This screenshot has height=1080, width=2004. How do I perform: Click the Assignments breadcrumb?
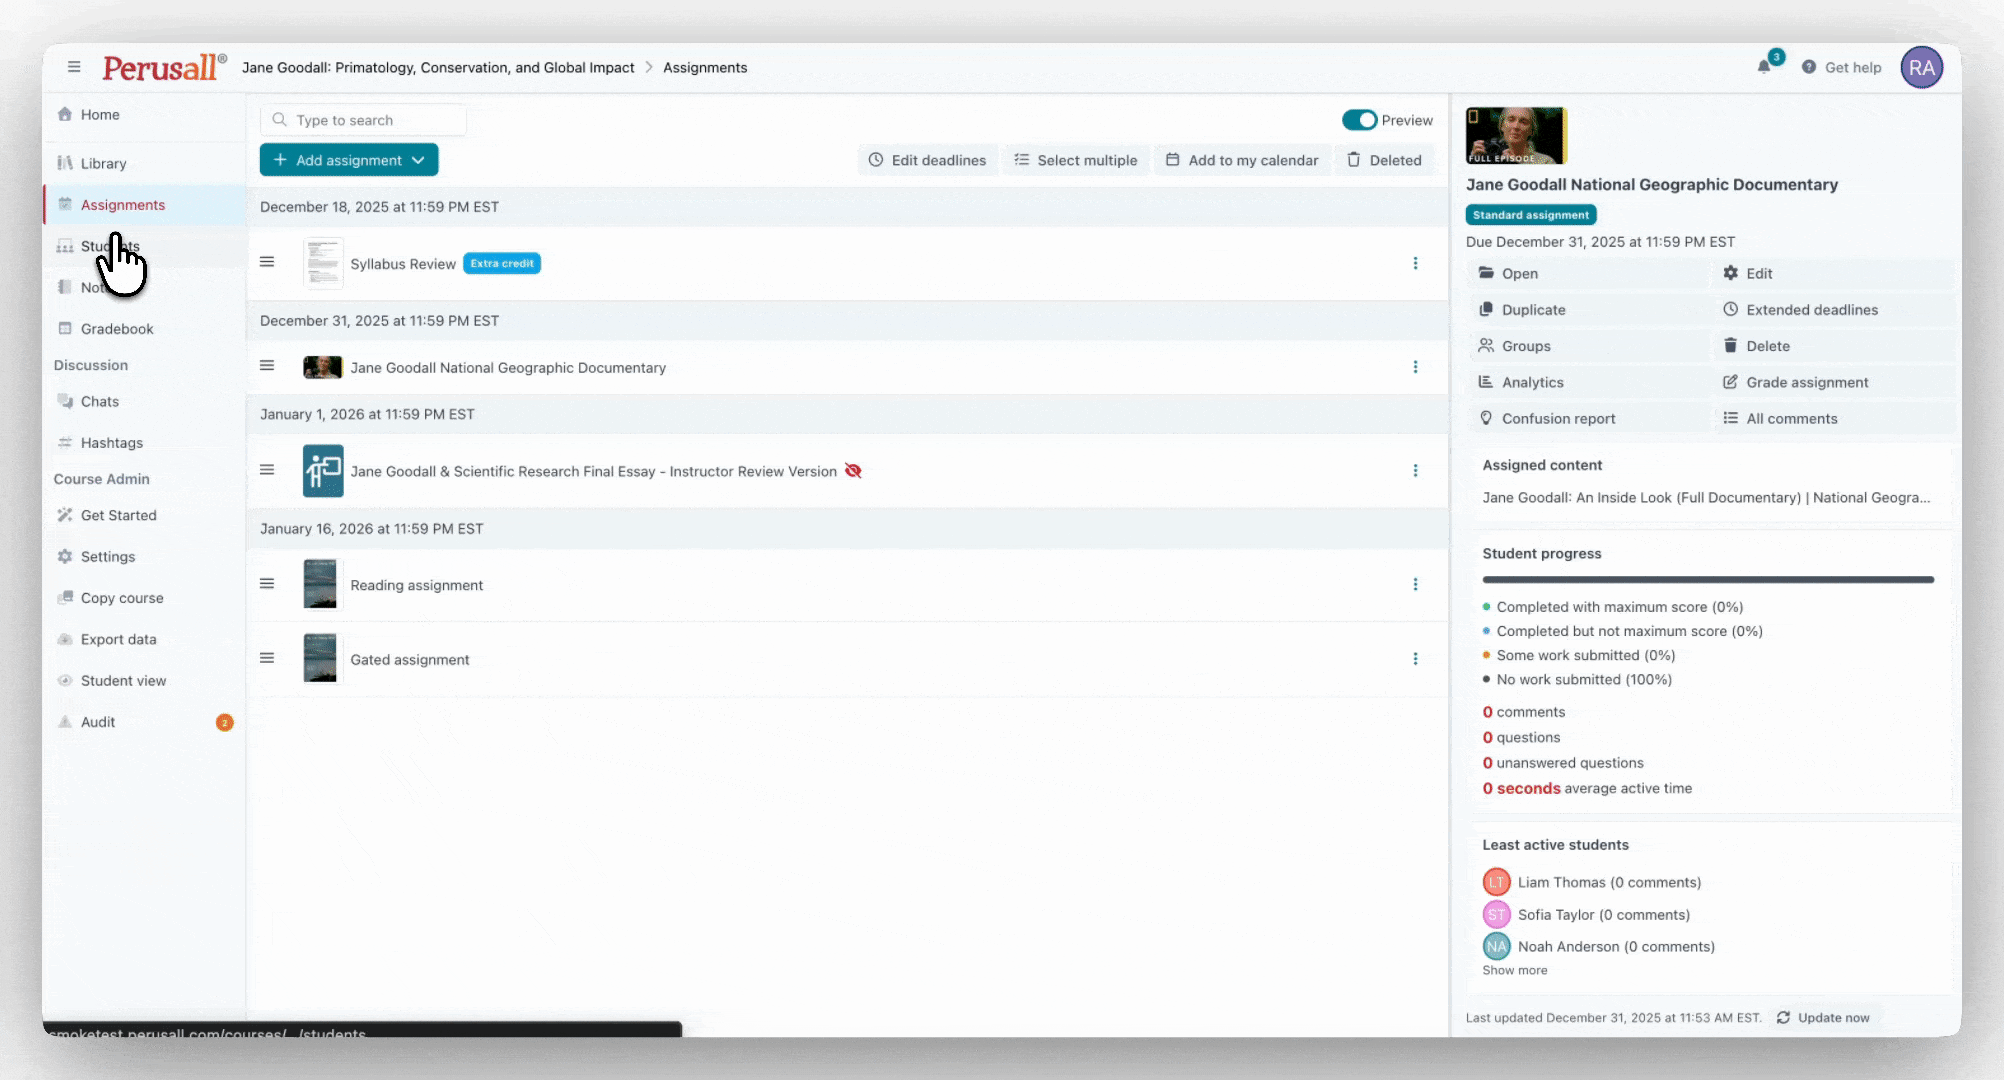(x=705, y=67)
